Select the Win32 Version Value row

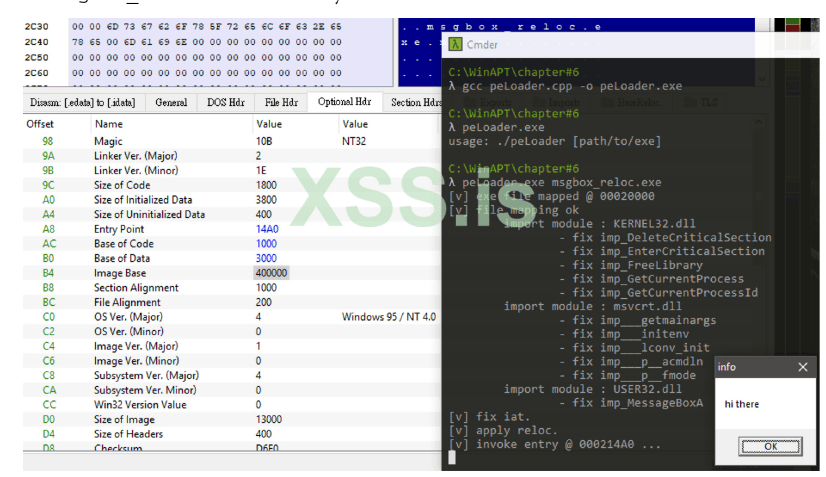point(230,405)
